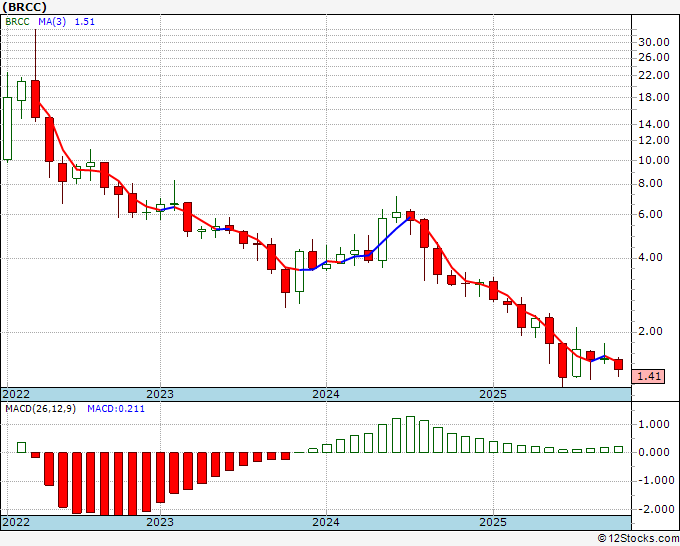Click the 12.00 price axis label
680x546 pixels.
pos(654,140)
